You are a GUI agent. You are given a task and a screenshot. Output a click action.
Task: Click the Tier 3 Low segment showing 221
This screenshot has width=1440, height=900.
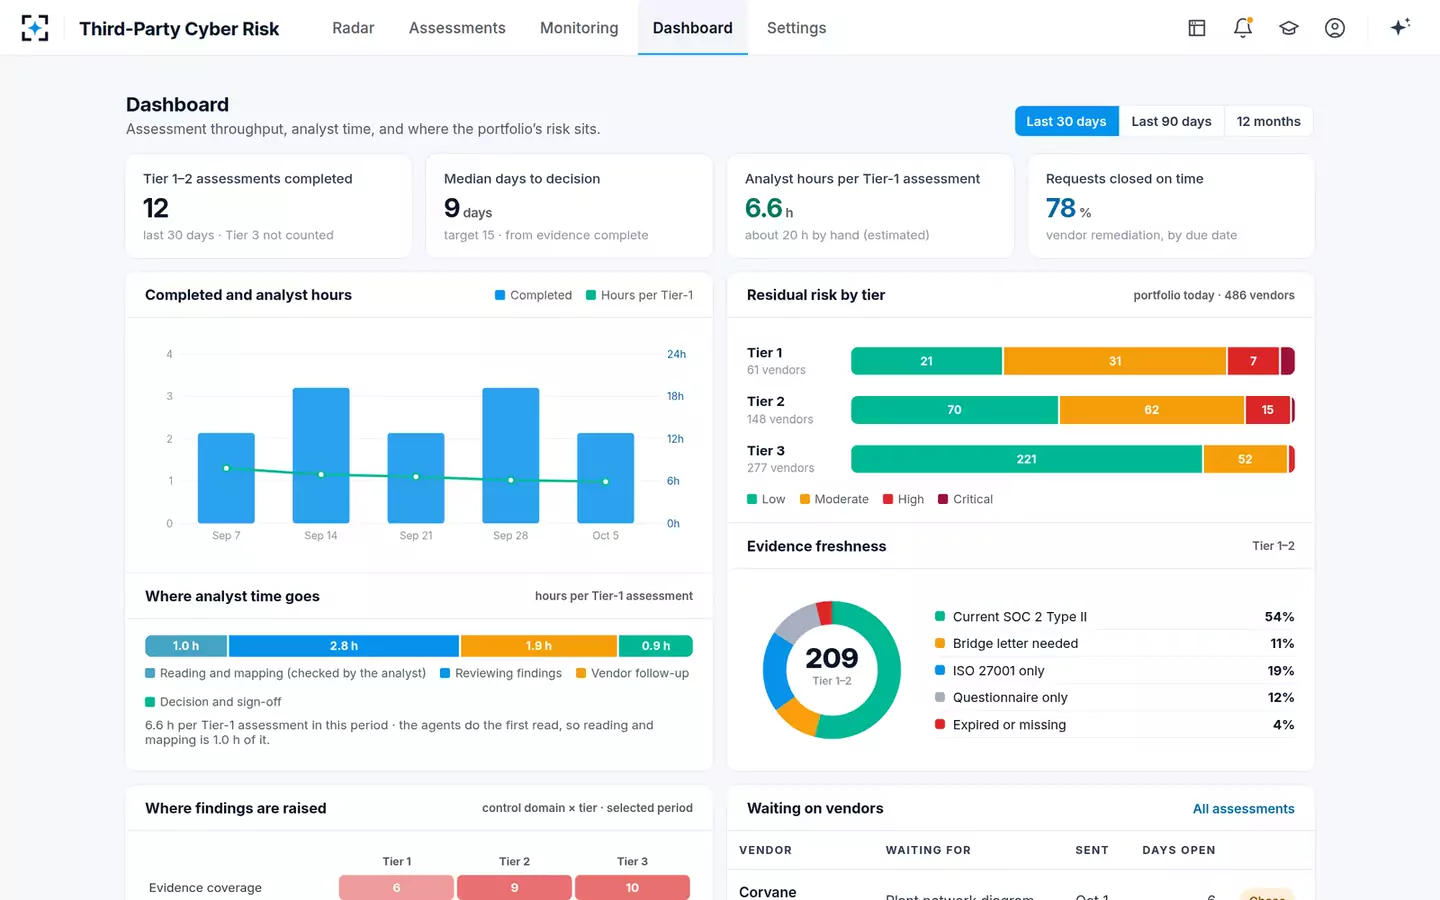click(x=1026, y=459)
